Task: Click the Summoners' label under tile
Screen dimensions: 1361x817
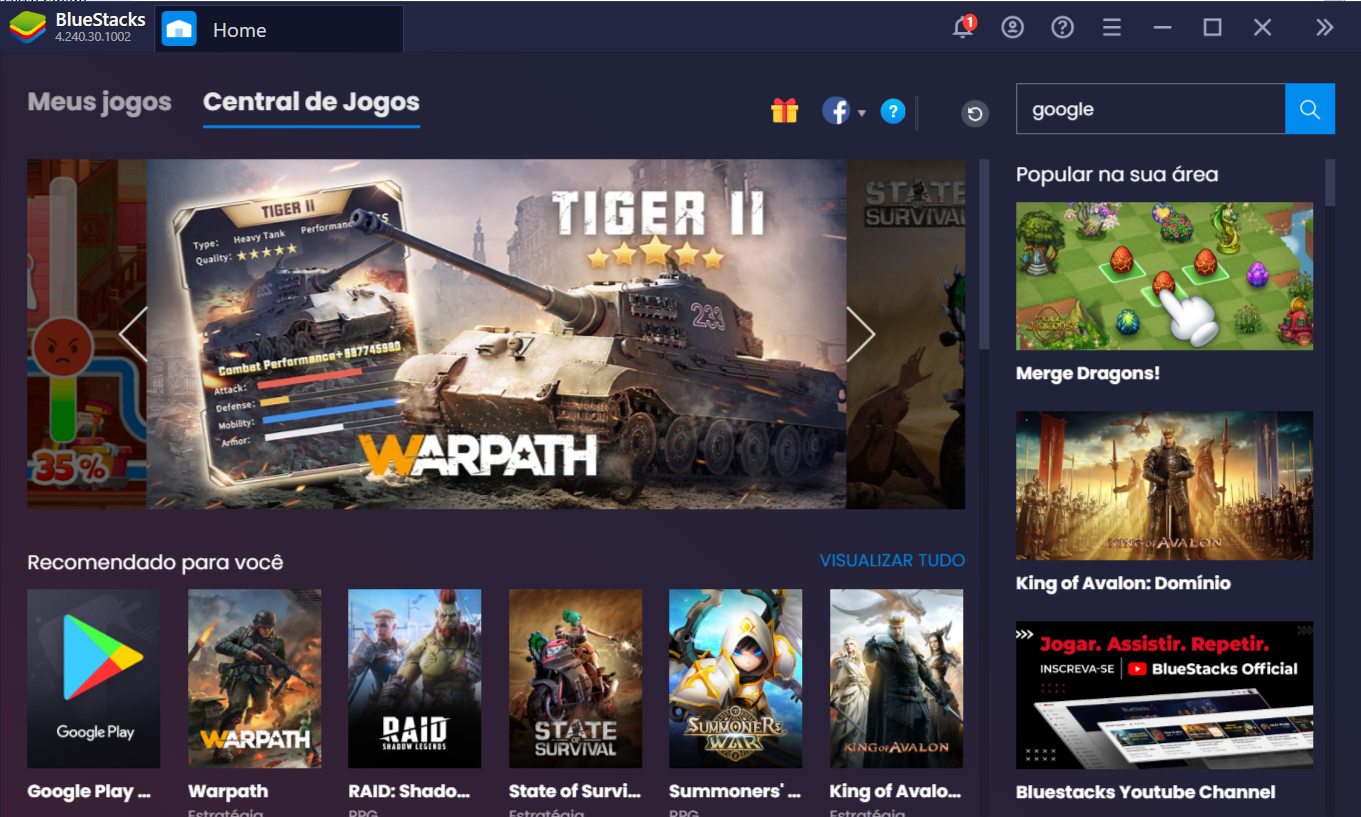Action: tap(735, 791)
